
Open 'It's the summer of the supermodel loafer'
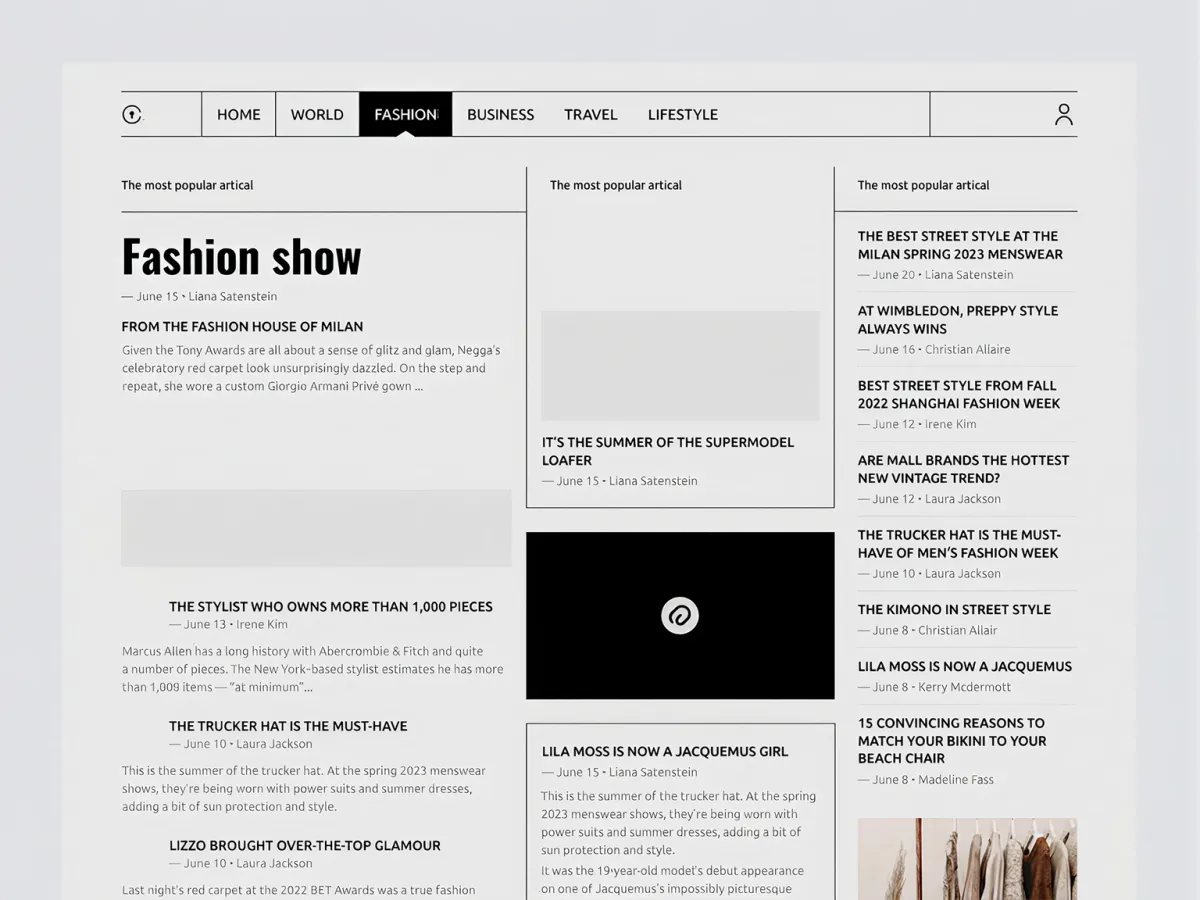coord(668,451)
